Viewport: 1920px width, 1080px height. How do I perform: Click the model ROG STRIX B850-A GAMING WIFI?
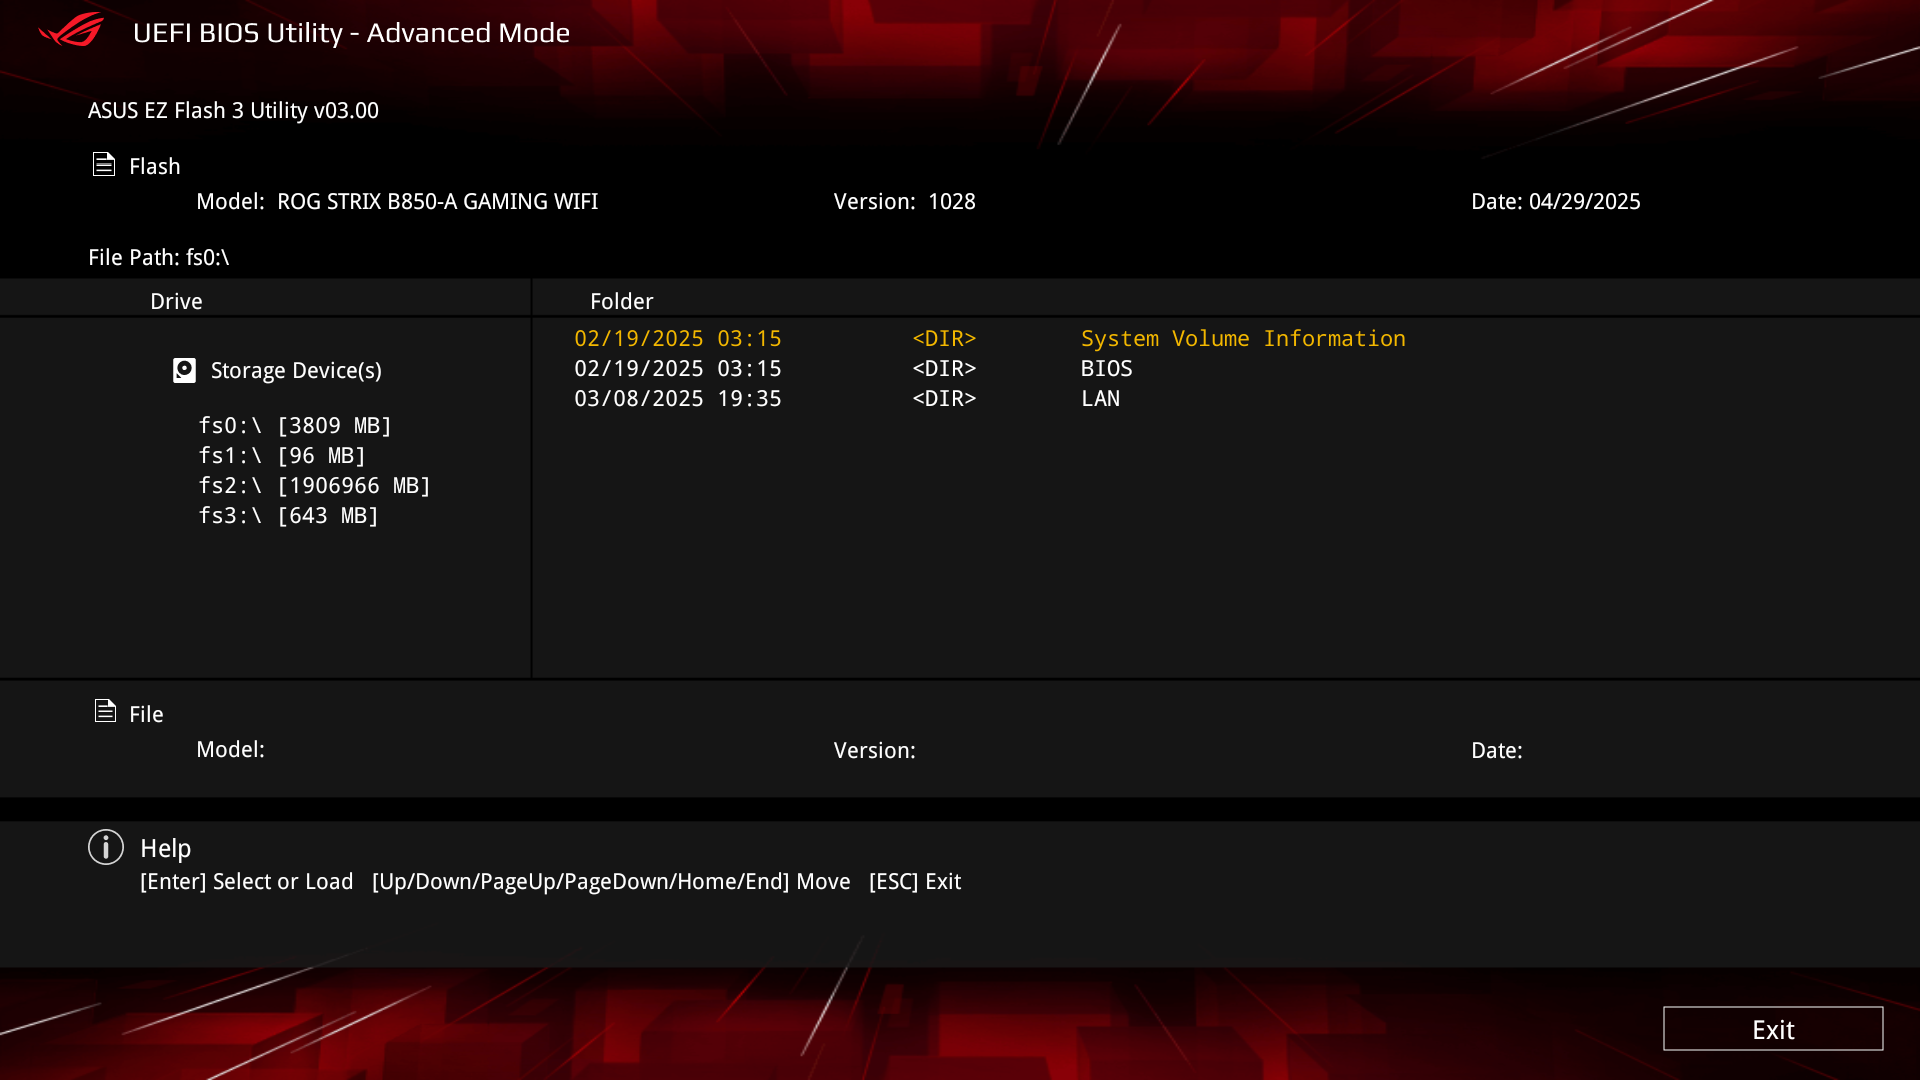[x=437, y=201]
